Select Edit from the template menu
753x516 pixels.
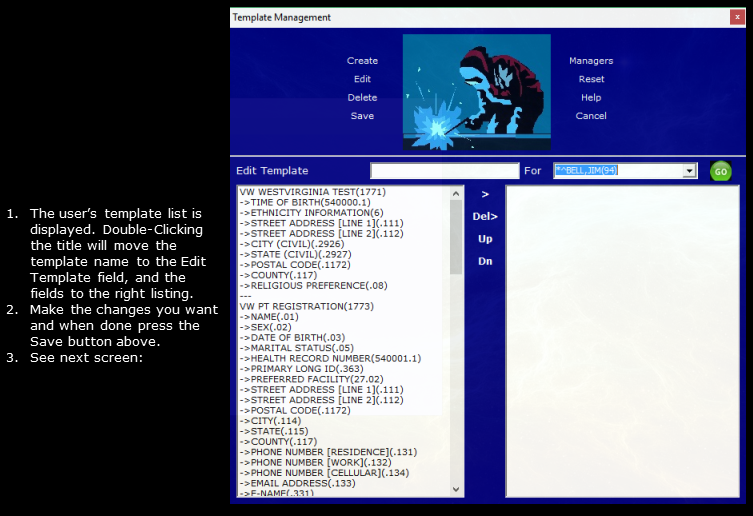(x=362, y=79)
